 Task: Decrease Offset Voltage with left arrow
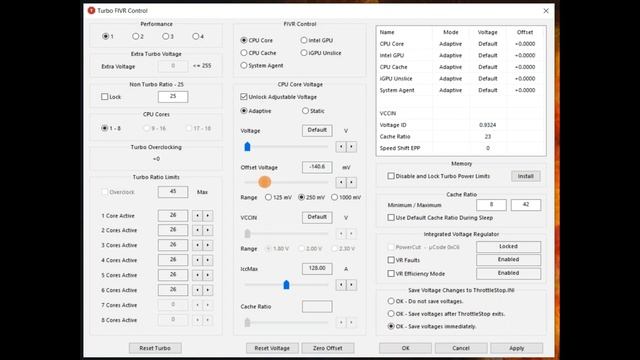341,182
